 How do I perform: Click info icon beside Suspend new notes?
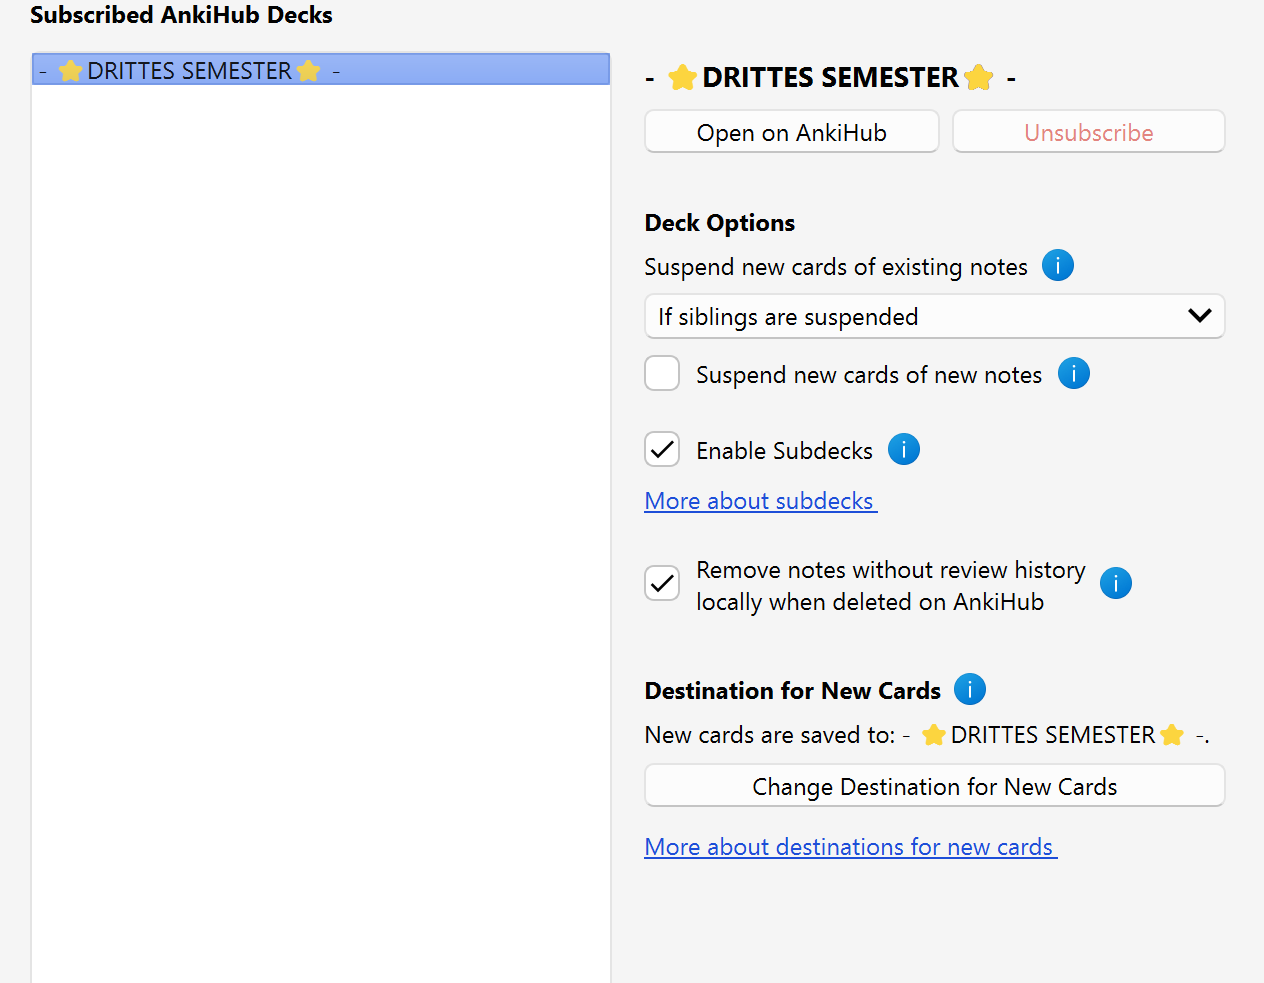1073,374
